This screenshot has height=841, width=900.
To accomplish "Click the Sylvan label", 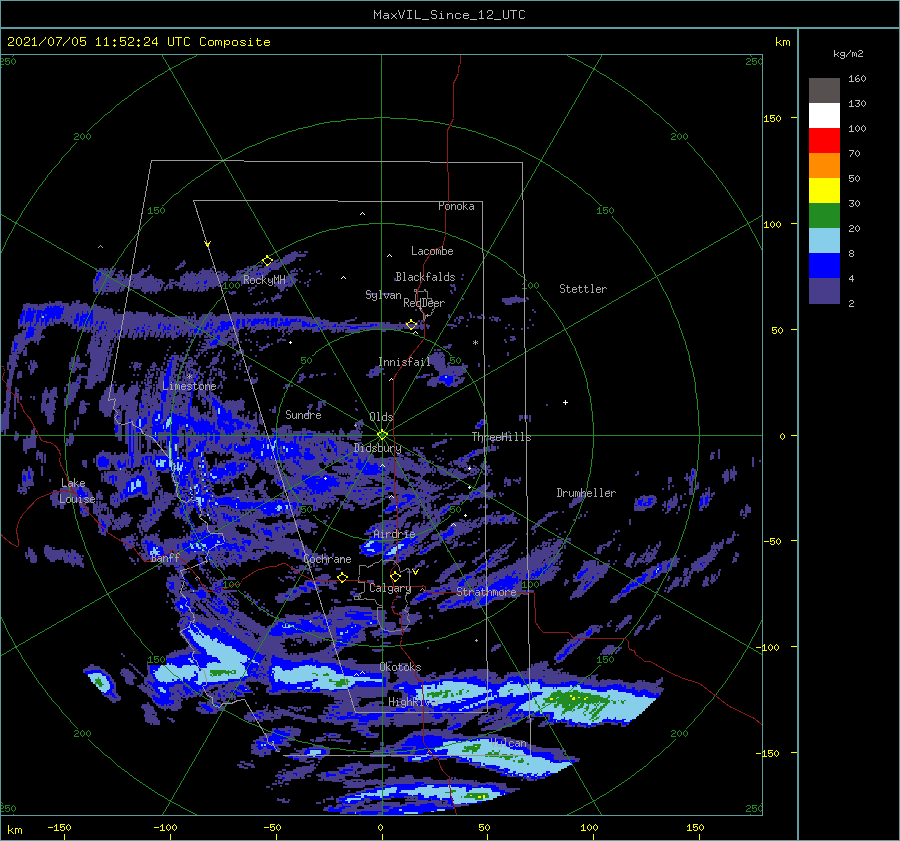I will point(383,295).
